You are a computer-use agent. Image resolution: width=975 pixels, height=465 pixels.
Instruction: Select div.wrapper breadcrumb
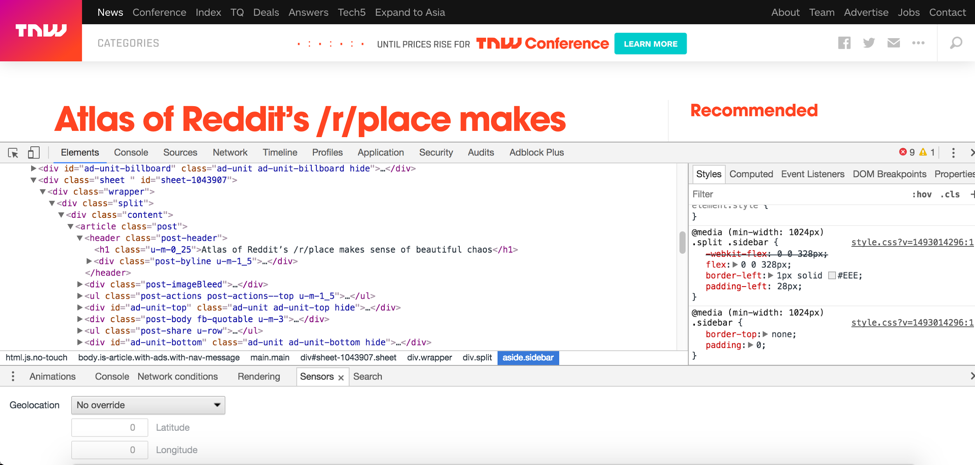(430, 358)
